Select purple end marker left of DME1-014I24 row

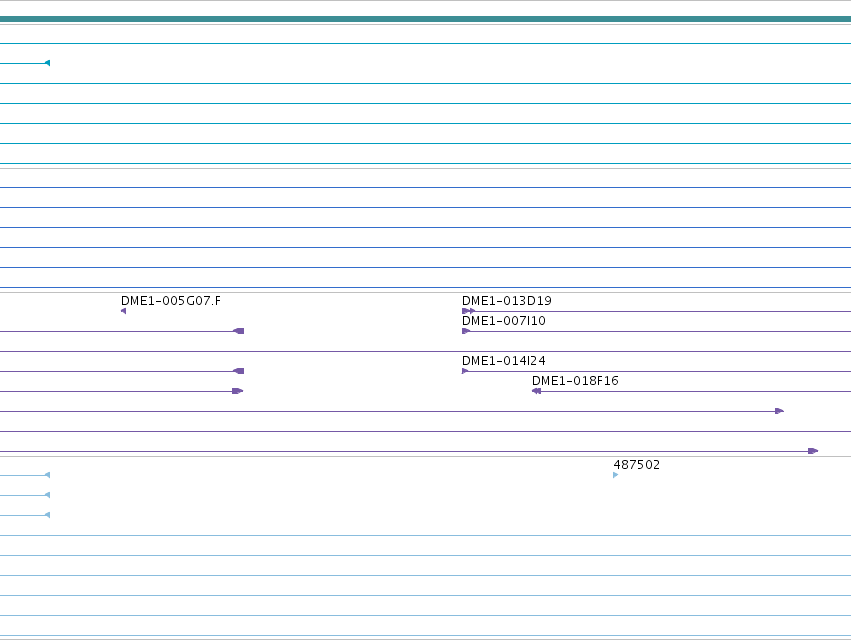[x=238, y=371]
